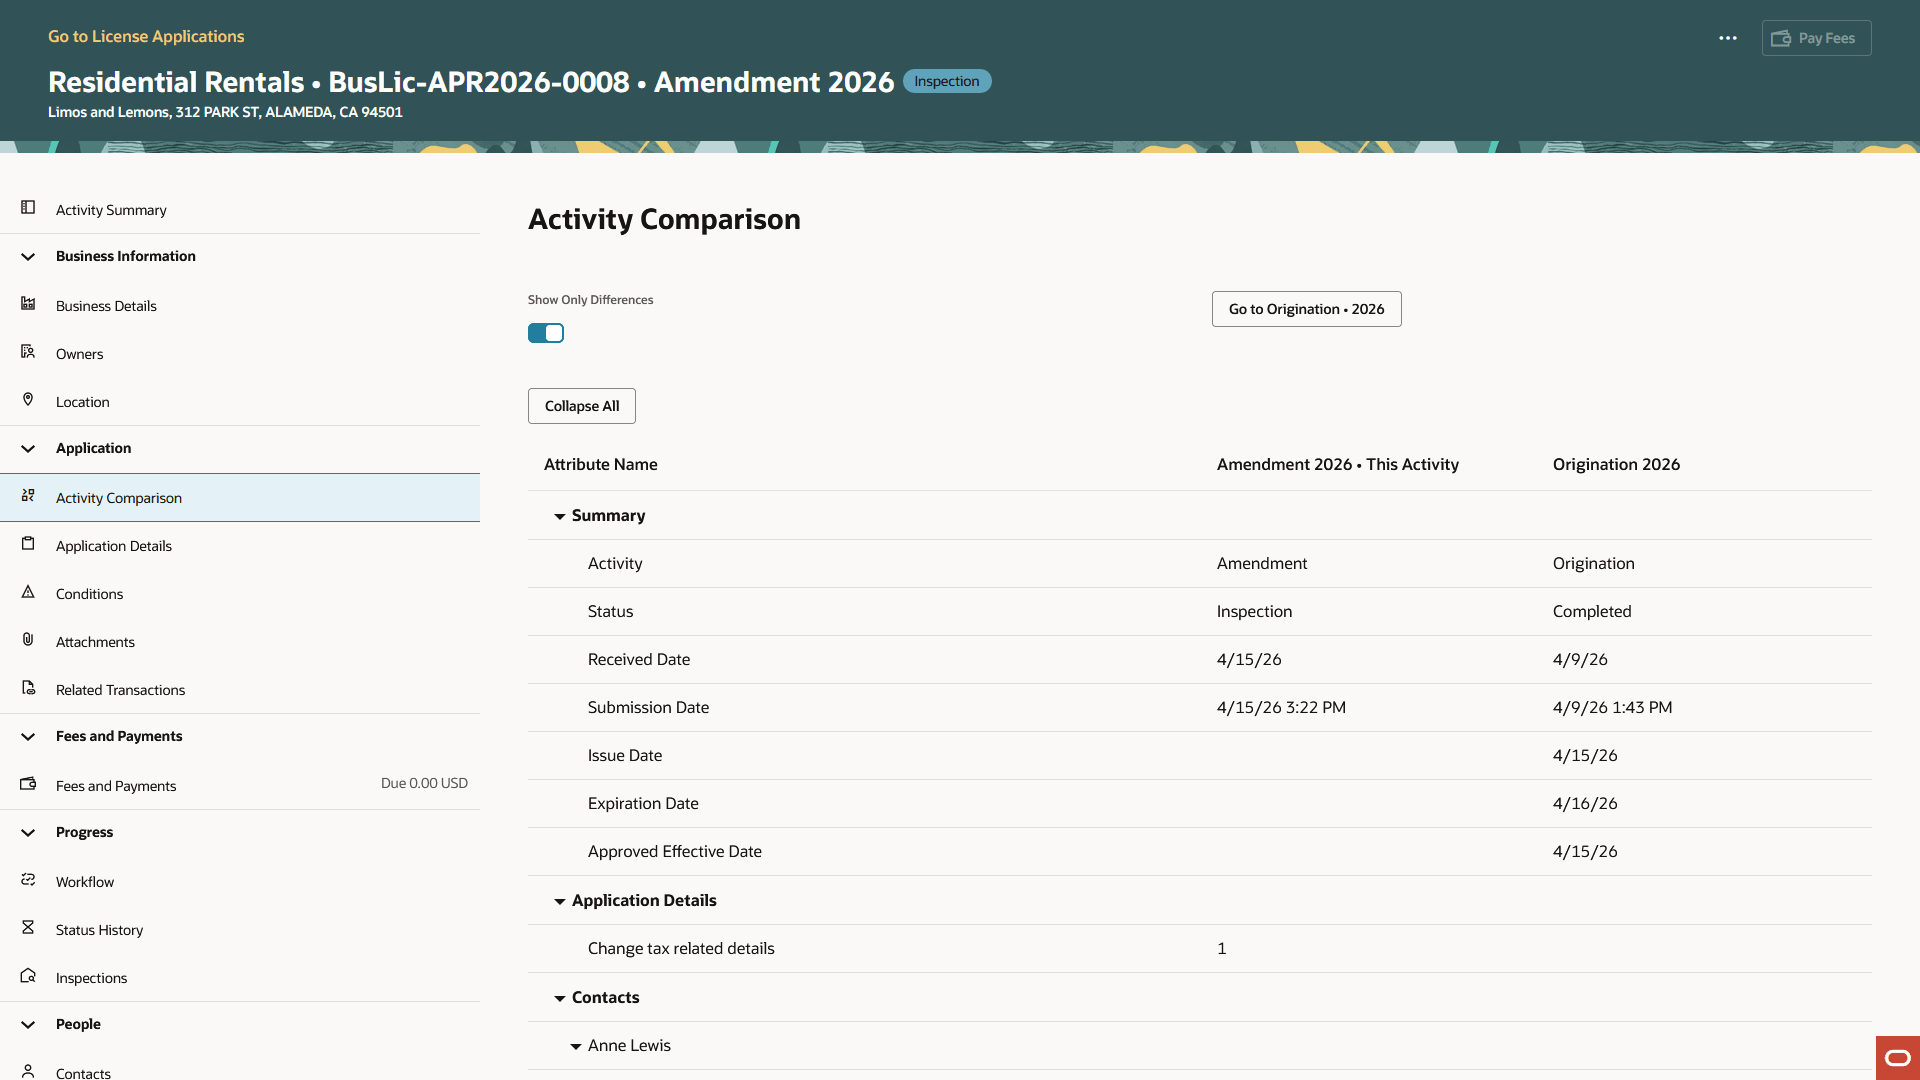Click the Collapse All button
This screenshot has width=1920, height=1080.
coord(582,406)
